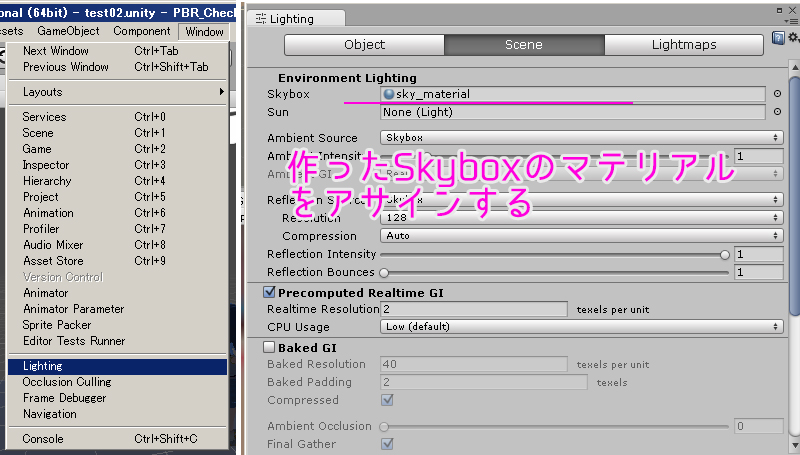Switch to the Scene lighting tab

(524, 45)
